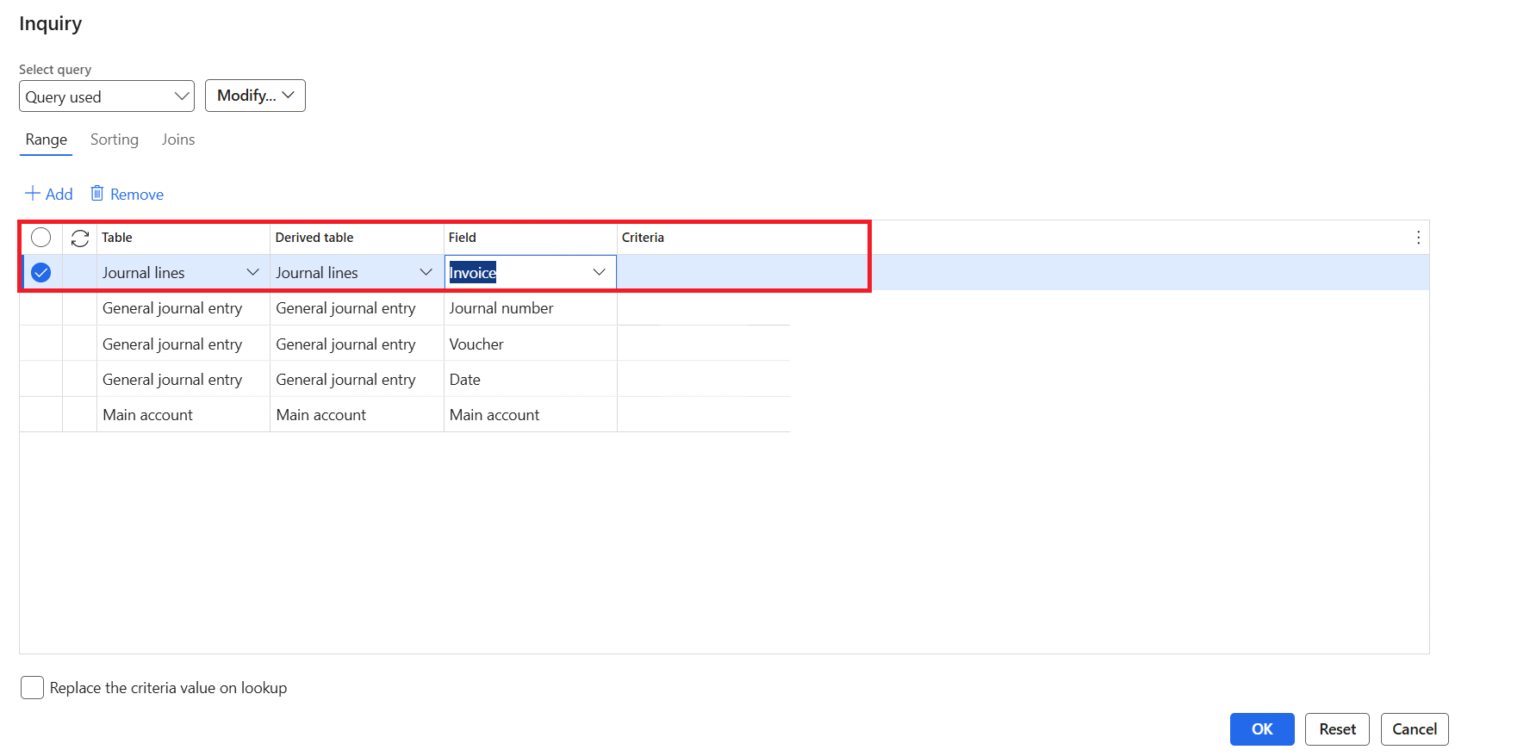Viewport: 1536px width, 756px height.
Task: Click the Add plus icon to insert a row
Action: pyautogui.click(x=32, y=193)
